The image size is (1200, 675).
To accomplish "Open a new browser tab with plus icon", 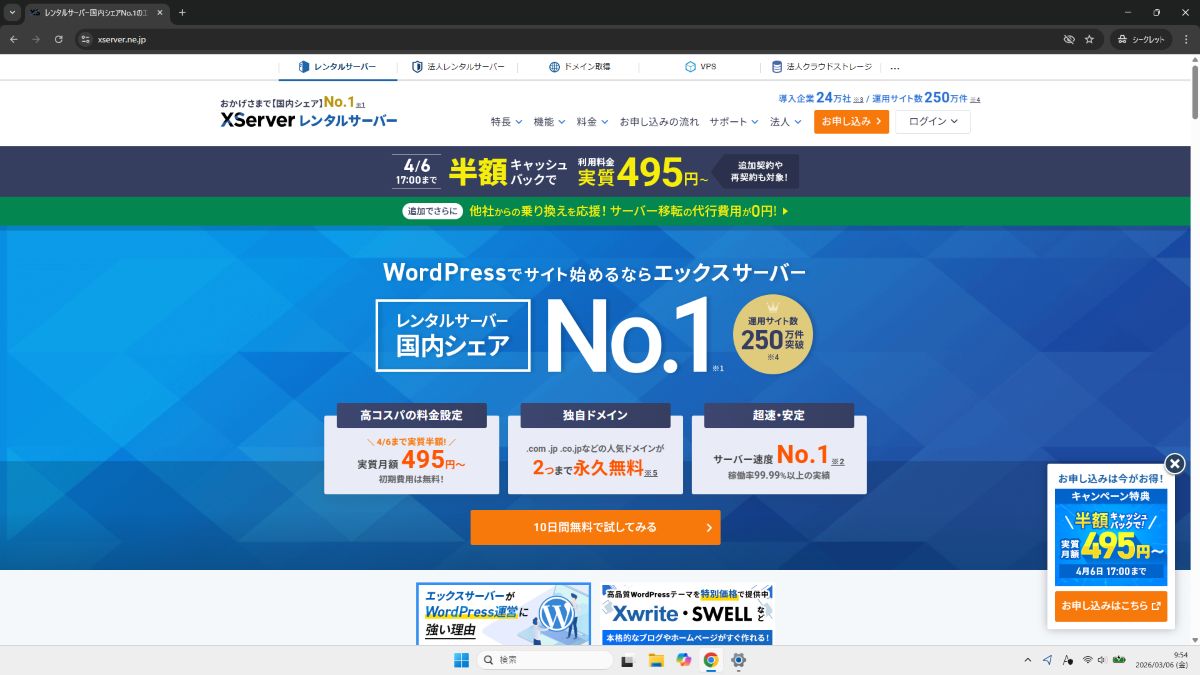I will click(182, 12).
